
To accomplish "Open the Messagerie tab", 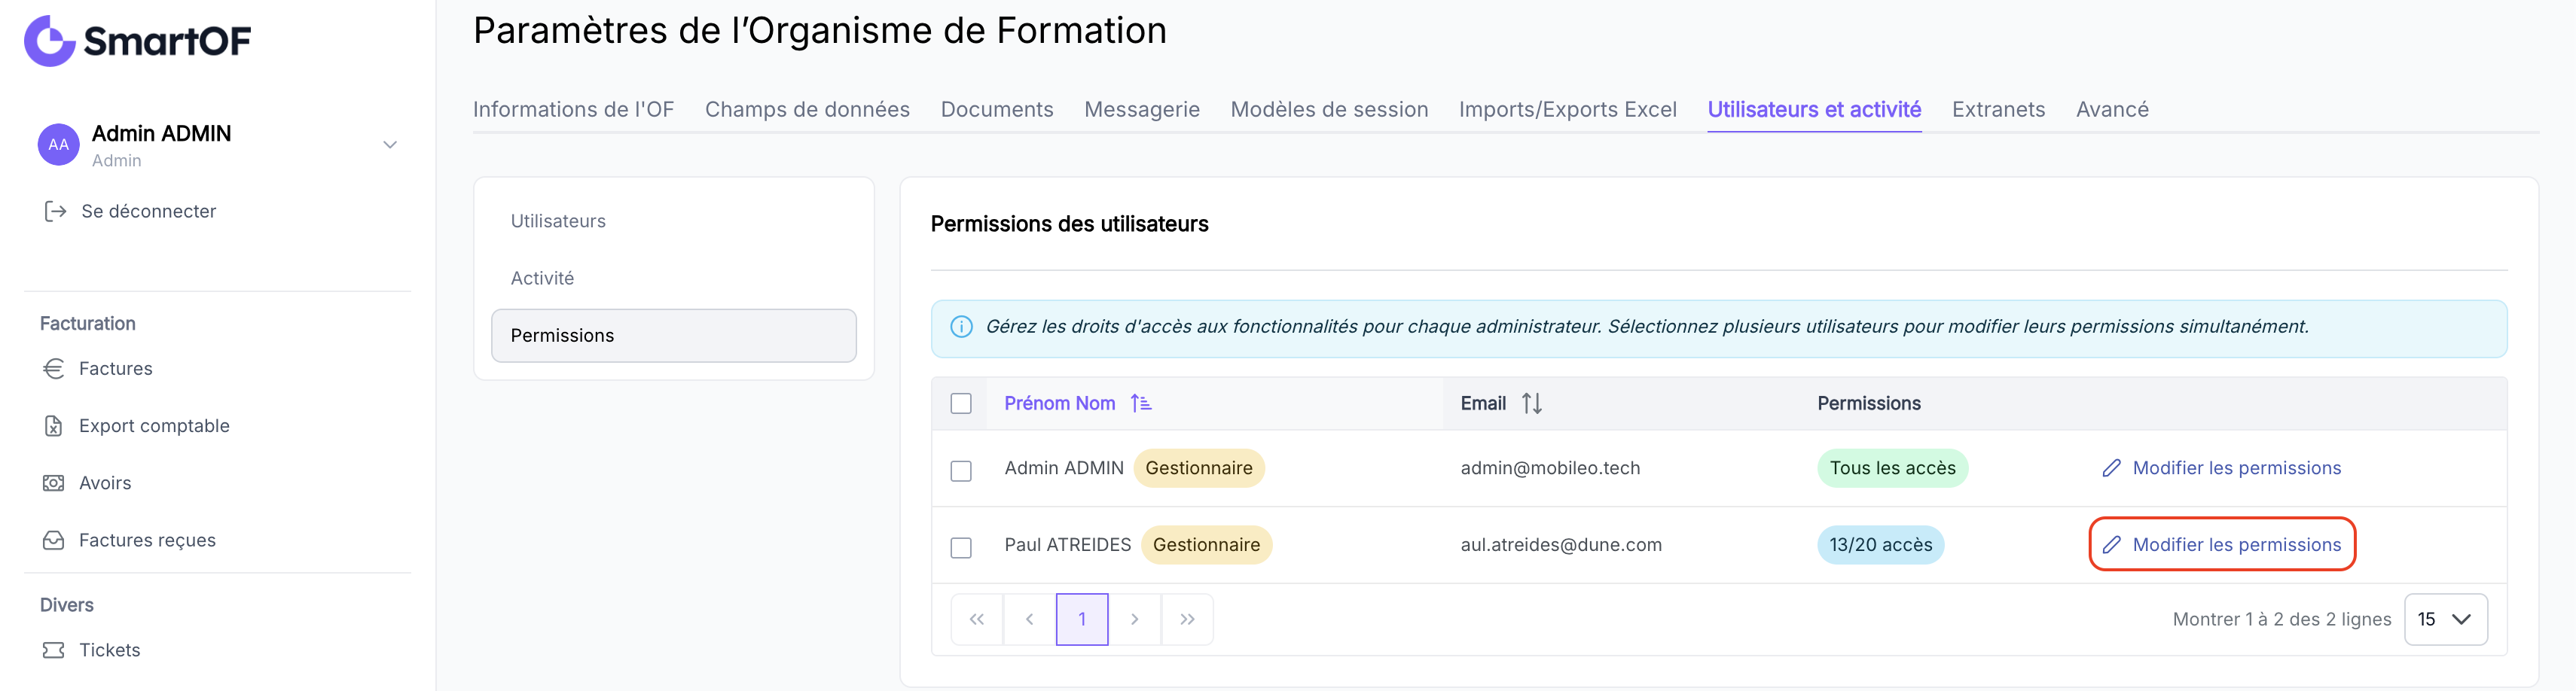I will click(1142, 109).
